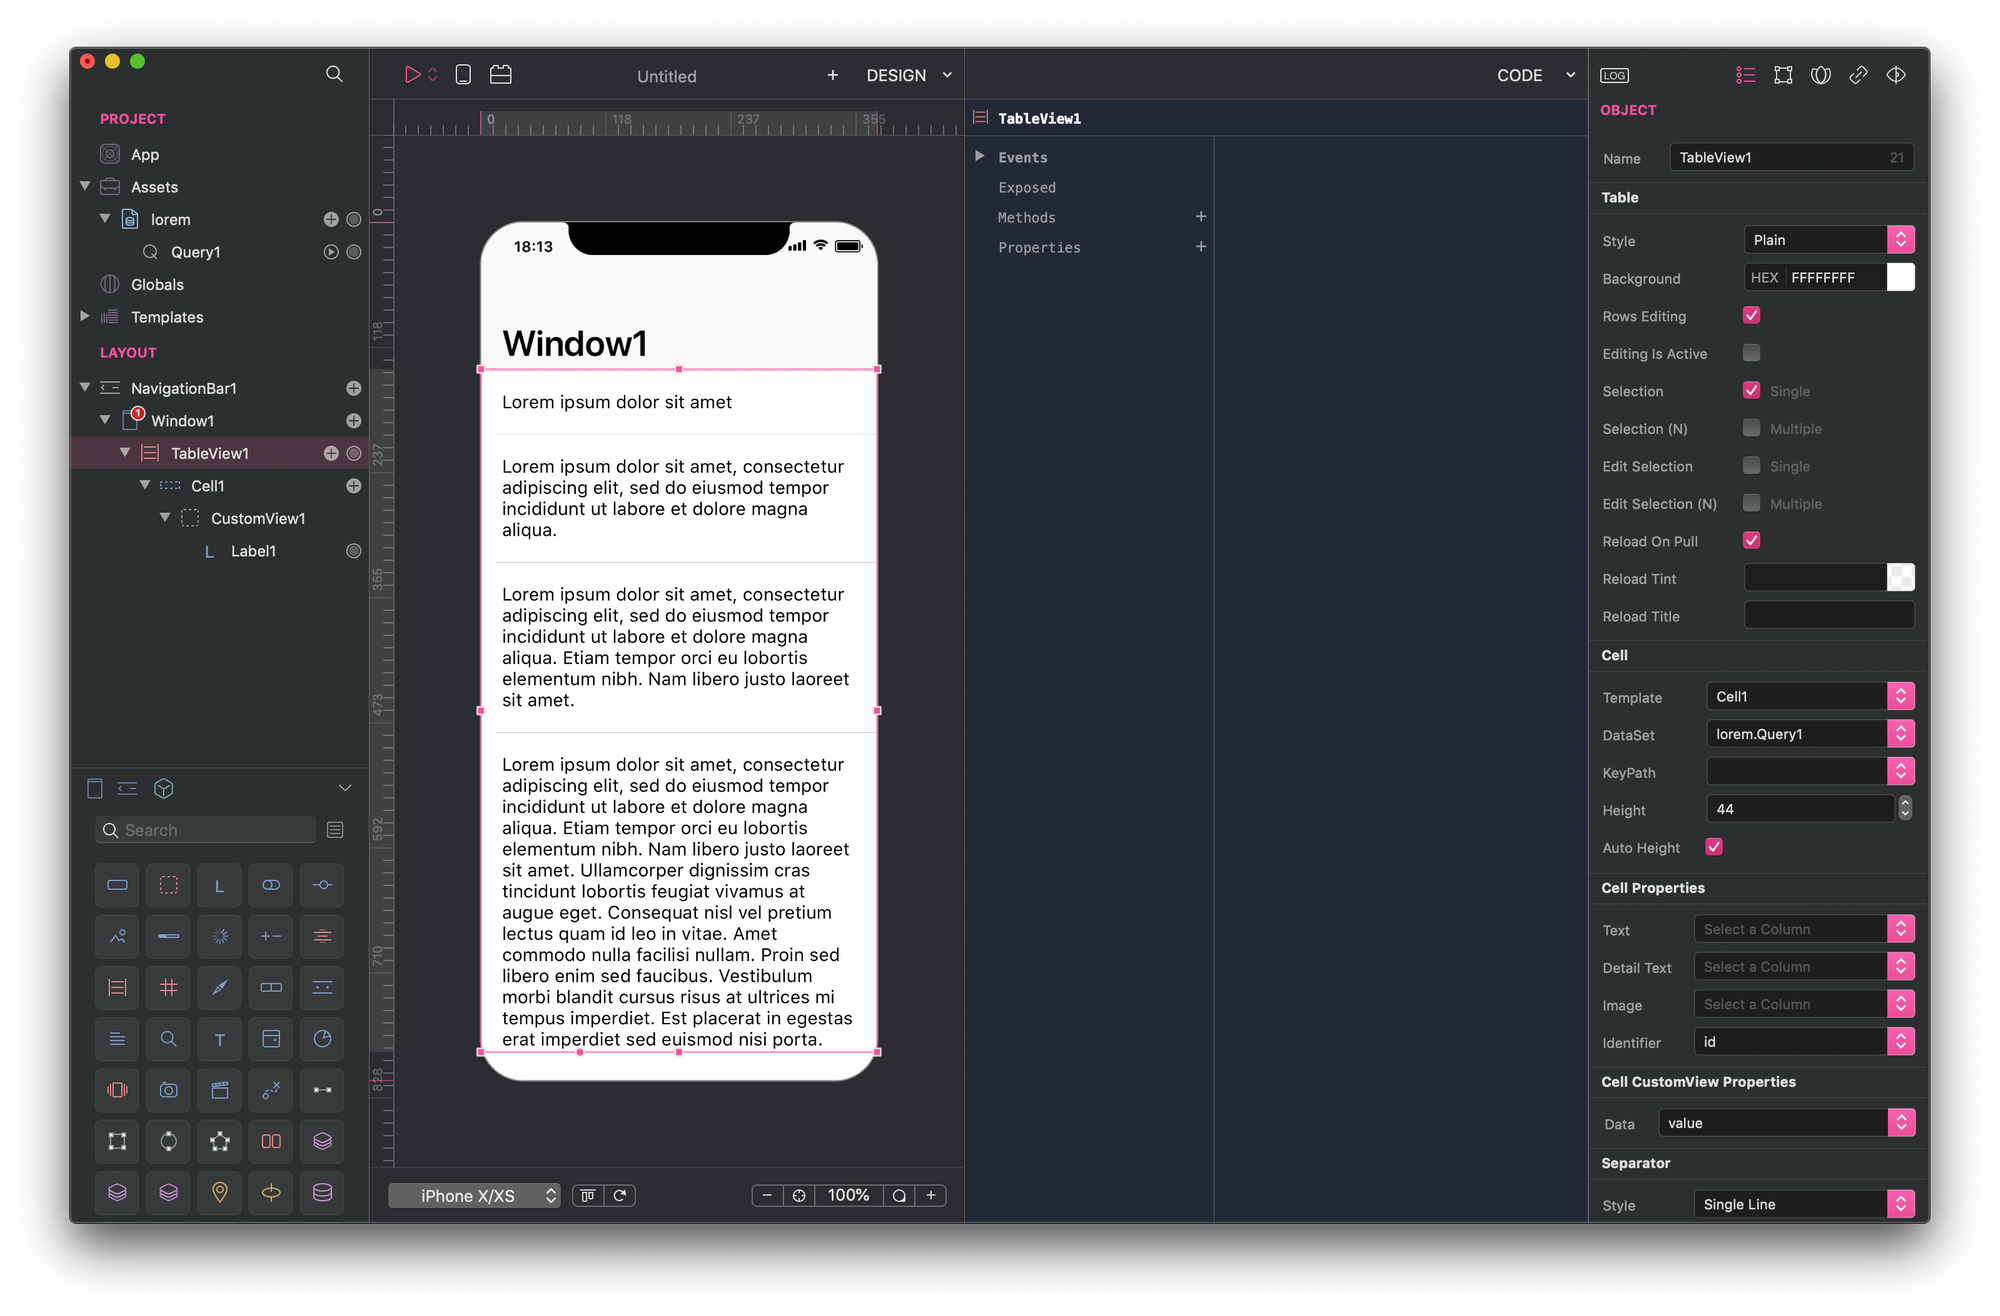Select the Label component in palette
The width and height of the screenshot is (2000, 1316).
click(220, 886)
